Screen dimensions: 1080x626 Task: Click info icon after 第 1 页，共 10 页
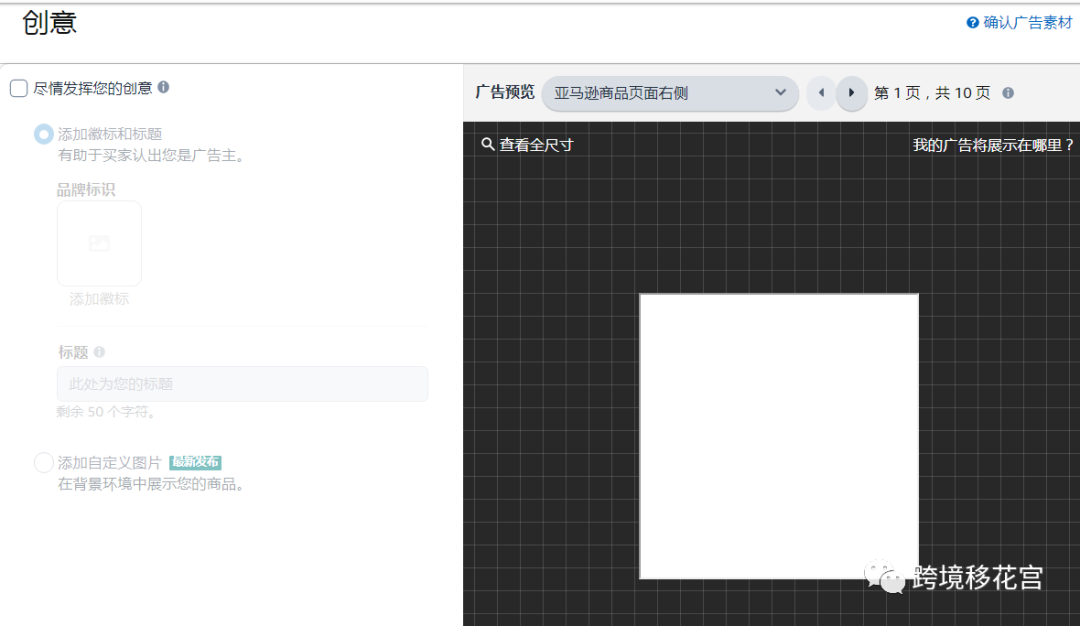point(1008,93)
